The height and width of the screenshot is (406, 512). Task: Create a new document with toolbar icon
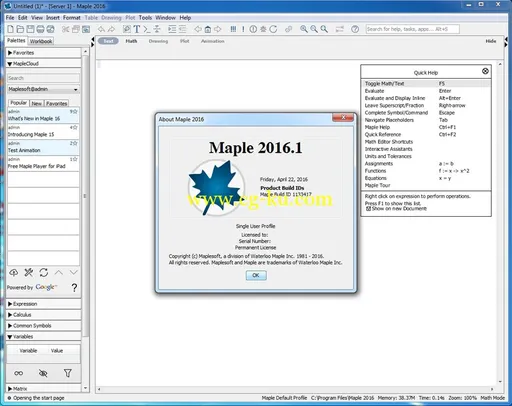11,29
